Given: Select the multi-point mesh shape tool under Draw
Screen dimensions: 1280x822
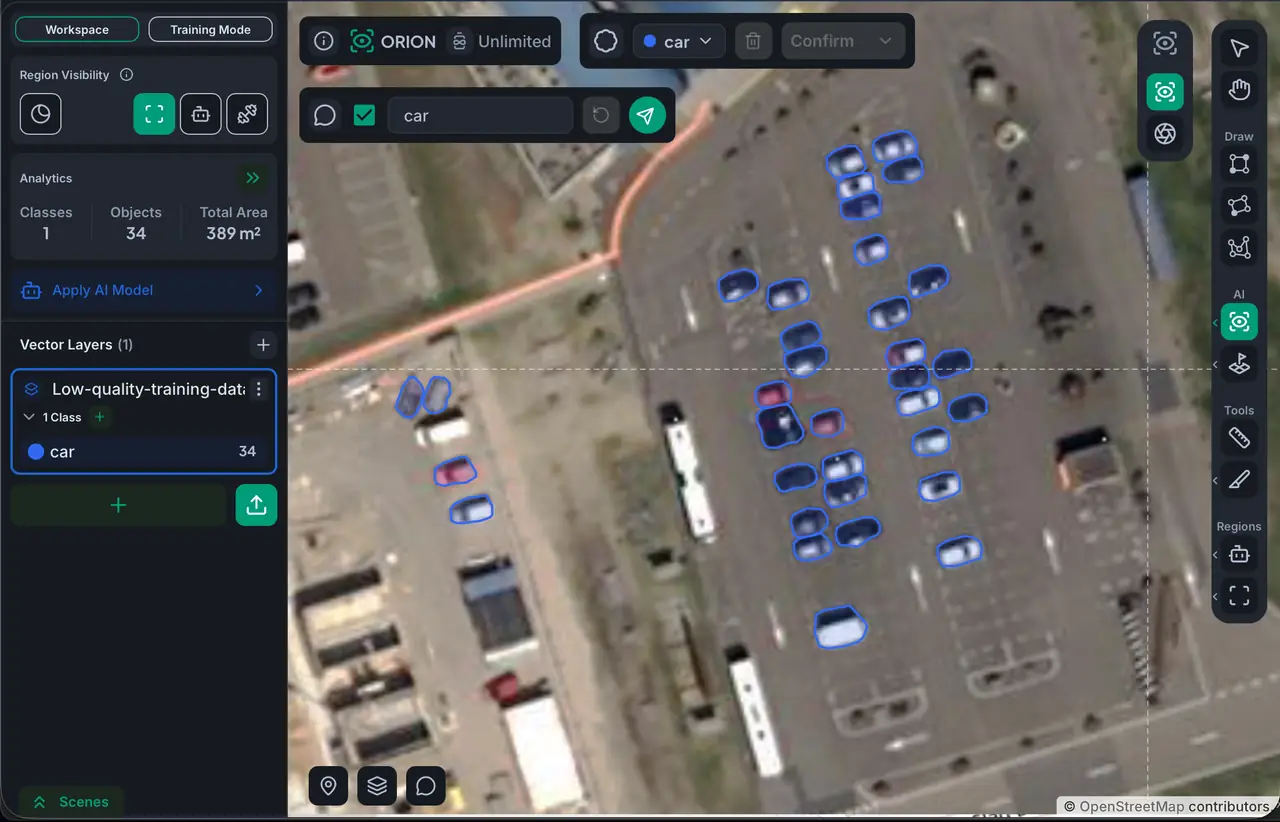Looking at the screenshot, I should point(1239,247).
